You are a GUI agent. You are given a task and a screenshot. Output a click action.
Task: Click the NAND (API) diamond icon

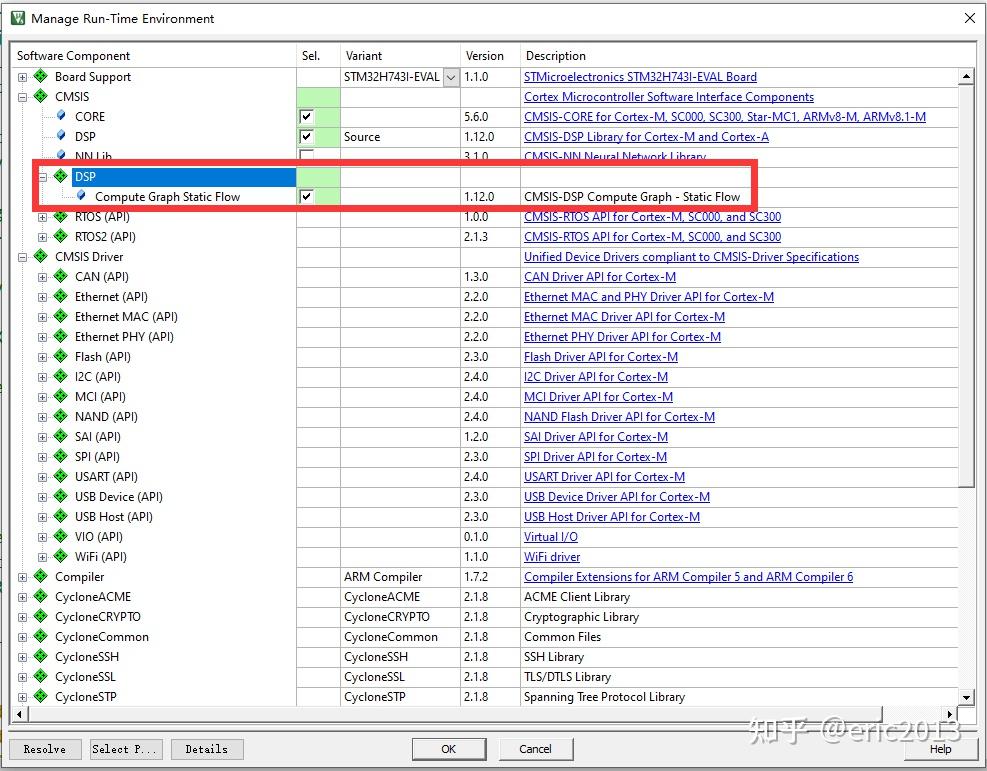(x=61, y=416)
